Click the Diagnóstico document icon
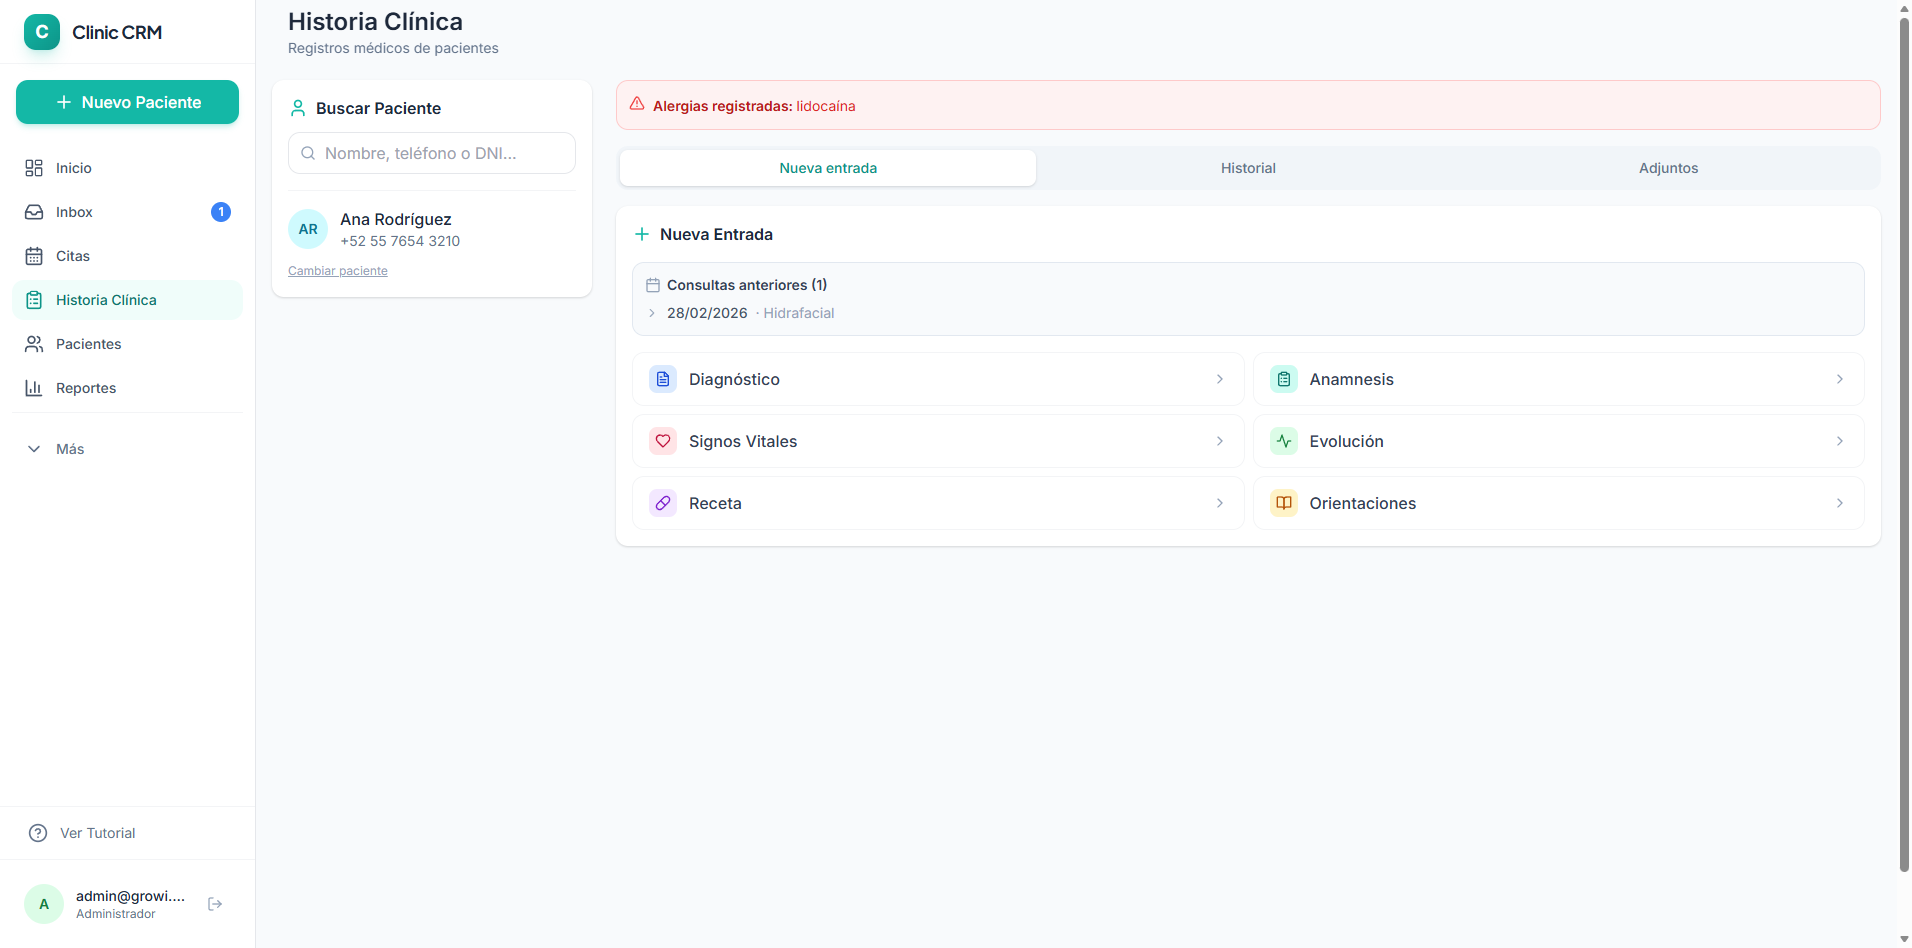Image resolution: width=1912 pixels, height=948 pixels. [x=663, y=379]
